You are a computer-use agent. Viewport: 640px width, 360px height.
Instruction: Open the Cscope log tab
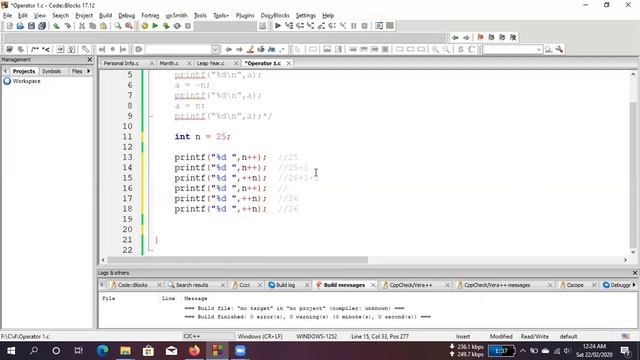point(575,285)
